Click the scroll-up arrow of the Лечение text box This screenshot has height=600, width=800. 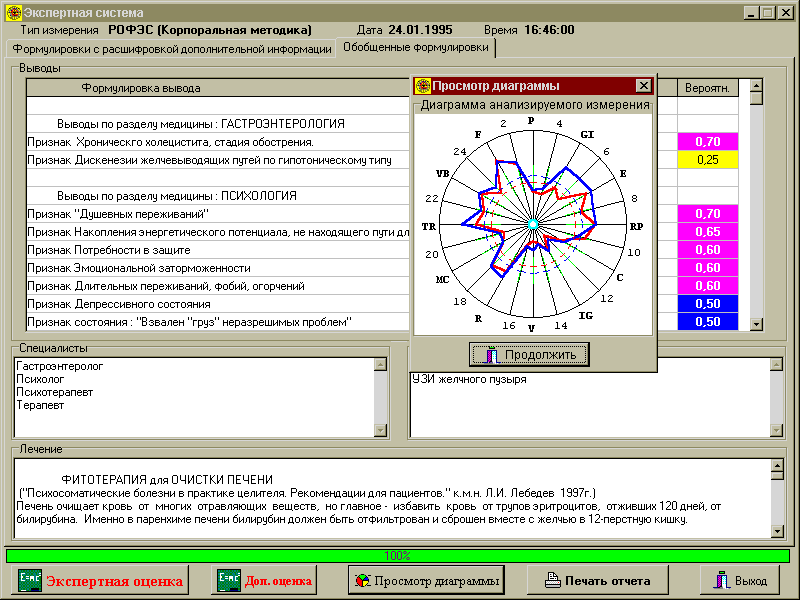click(777, 465)
